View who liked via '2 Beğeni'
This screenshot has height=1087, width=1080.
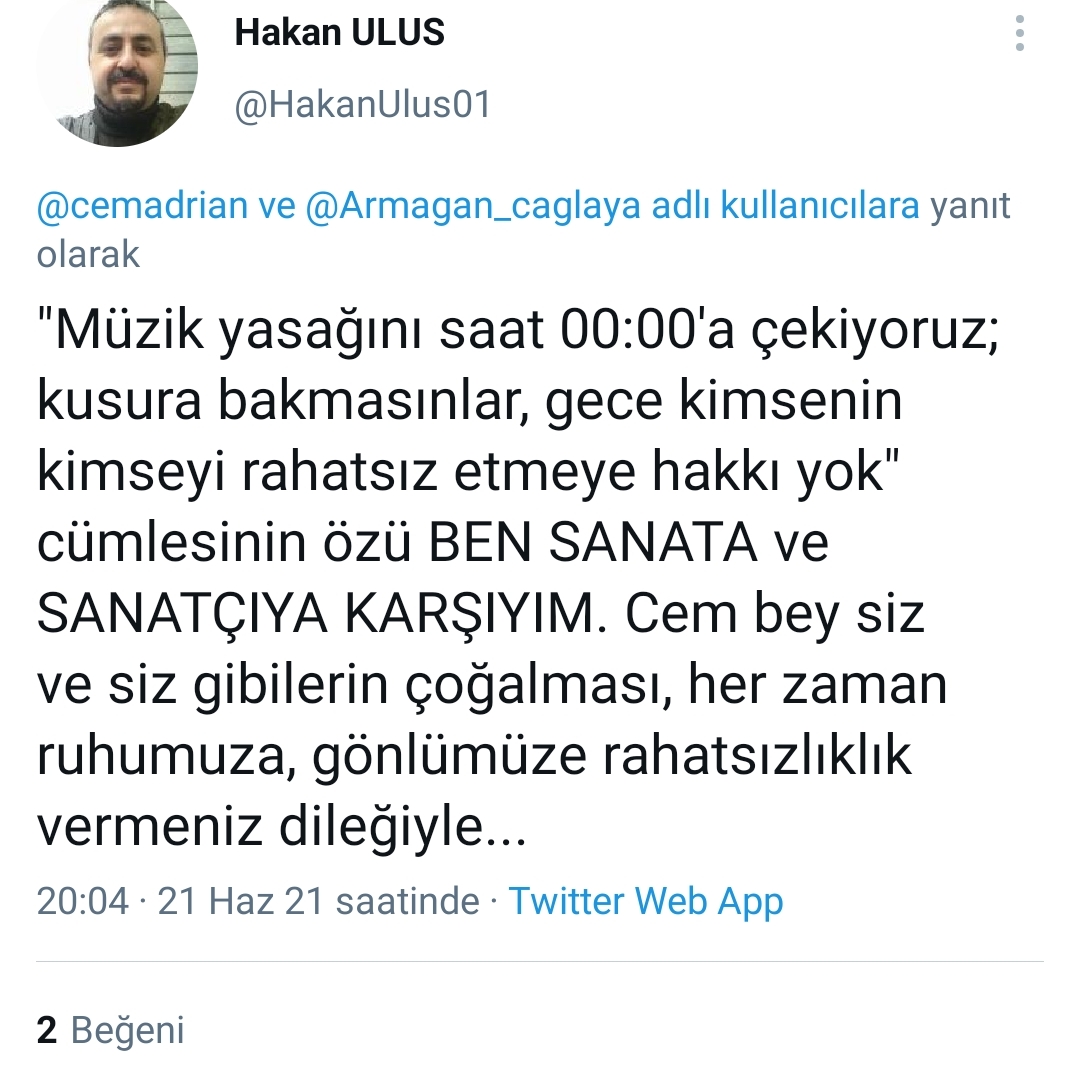pyautogui.click(x=111, y=1029)
